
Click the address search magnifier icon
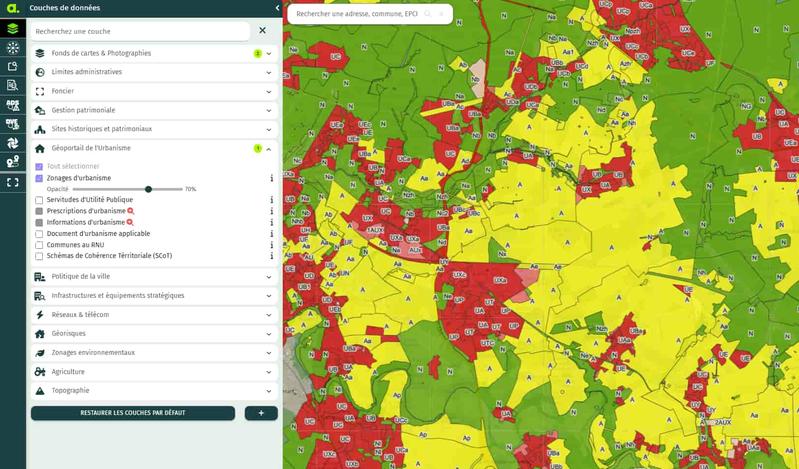click(428, 14)
